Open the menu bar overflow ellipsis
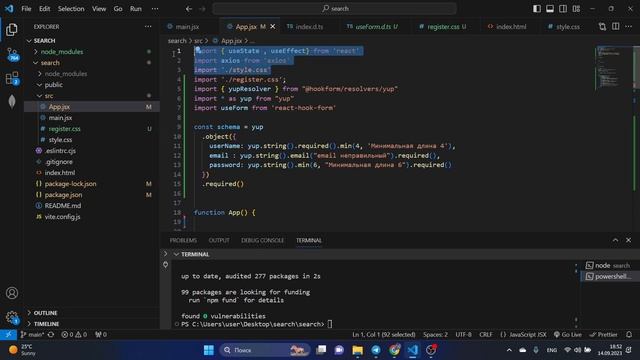 pos(155,9)
